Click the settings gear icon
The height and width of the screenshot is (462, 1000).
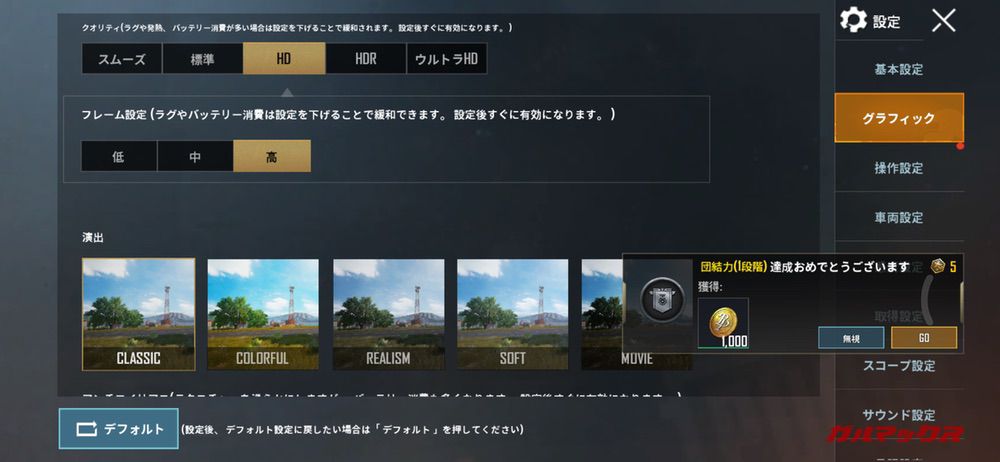click(853, 20)
